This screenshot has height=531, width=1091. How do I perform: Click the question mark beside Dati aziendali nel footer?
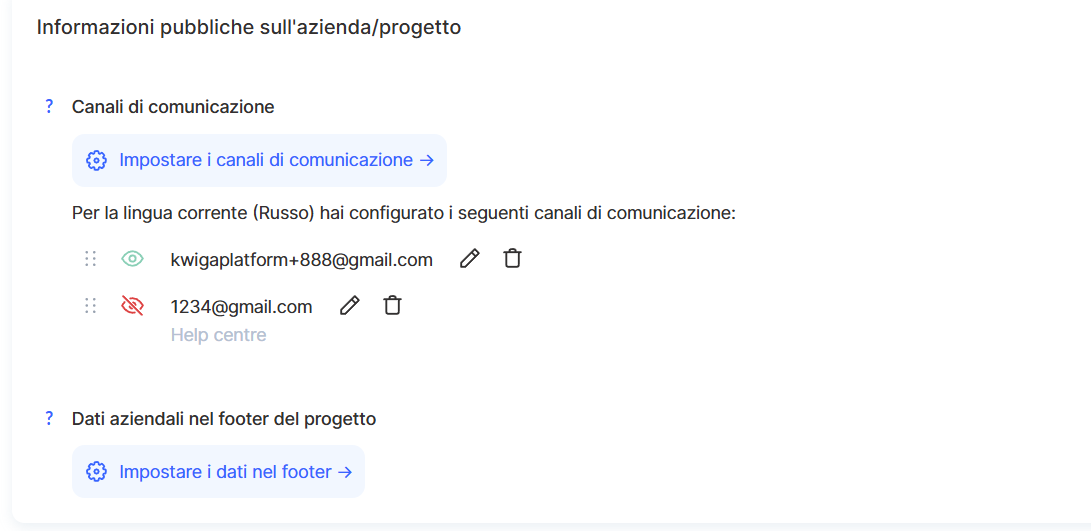tap(49, 419)
